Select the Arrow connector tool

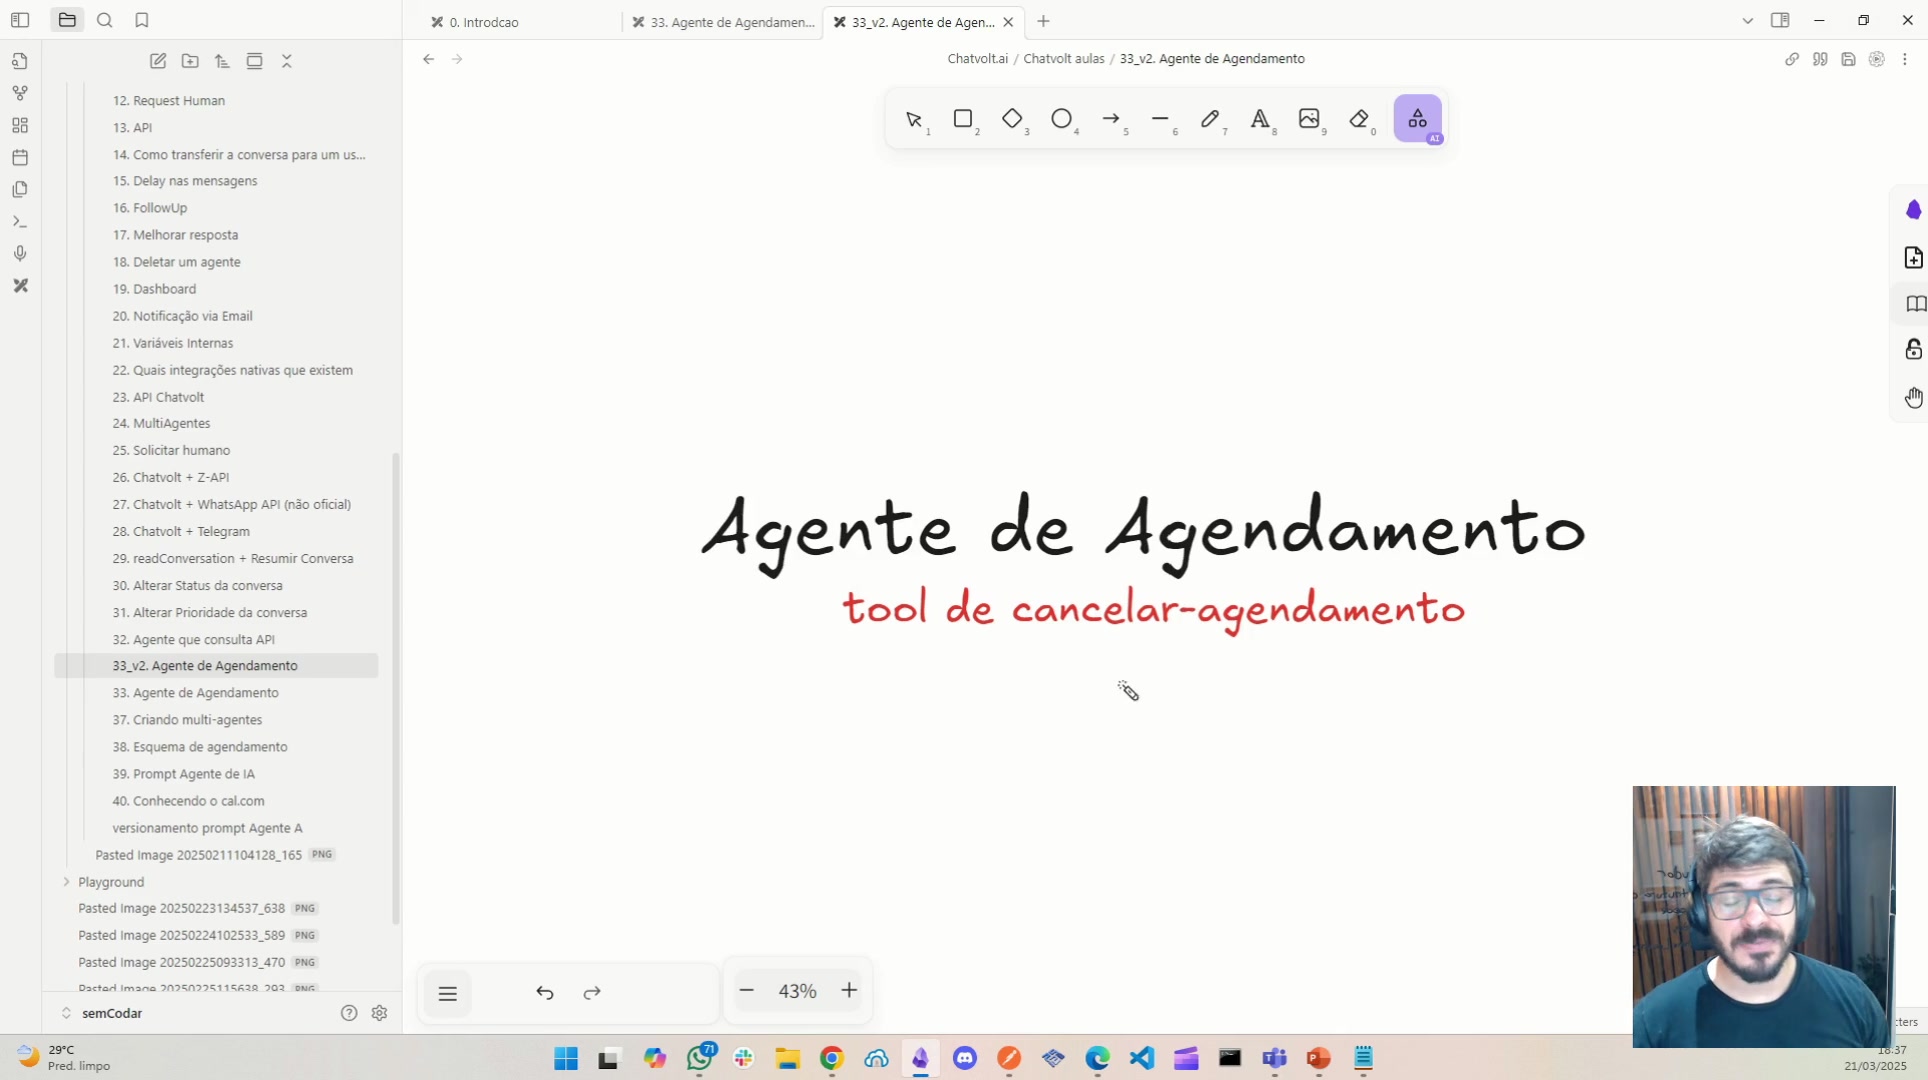pos(1112,119)
